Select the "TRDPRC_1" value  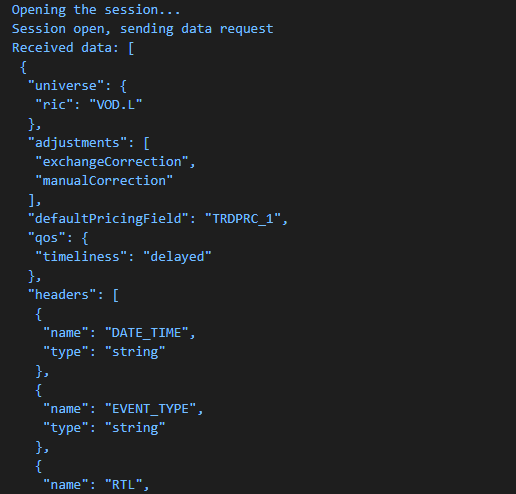coord(243,219)
